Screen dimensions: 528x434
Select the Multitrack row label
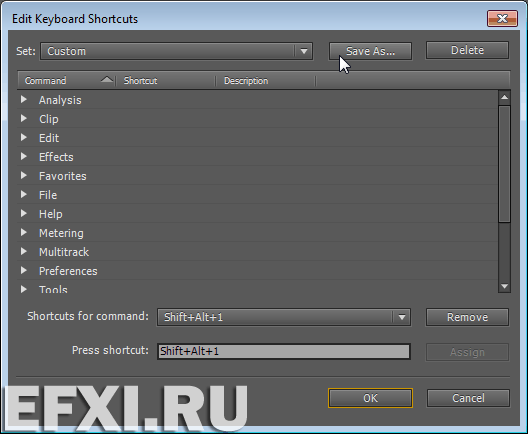point(64,252)
